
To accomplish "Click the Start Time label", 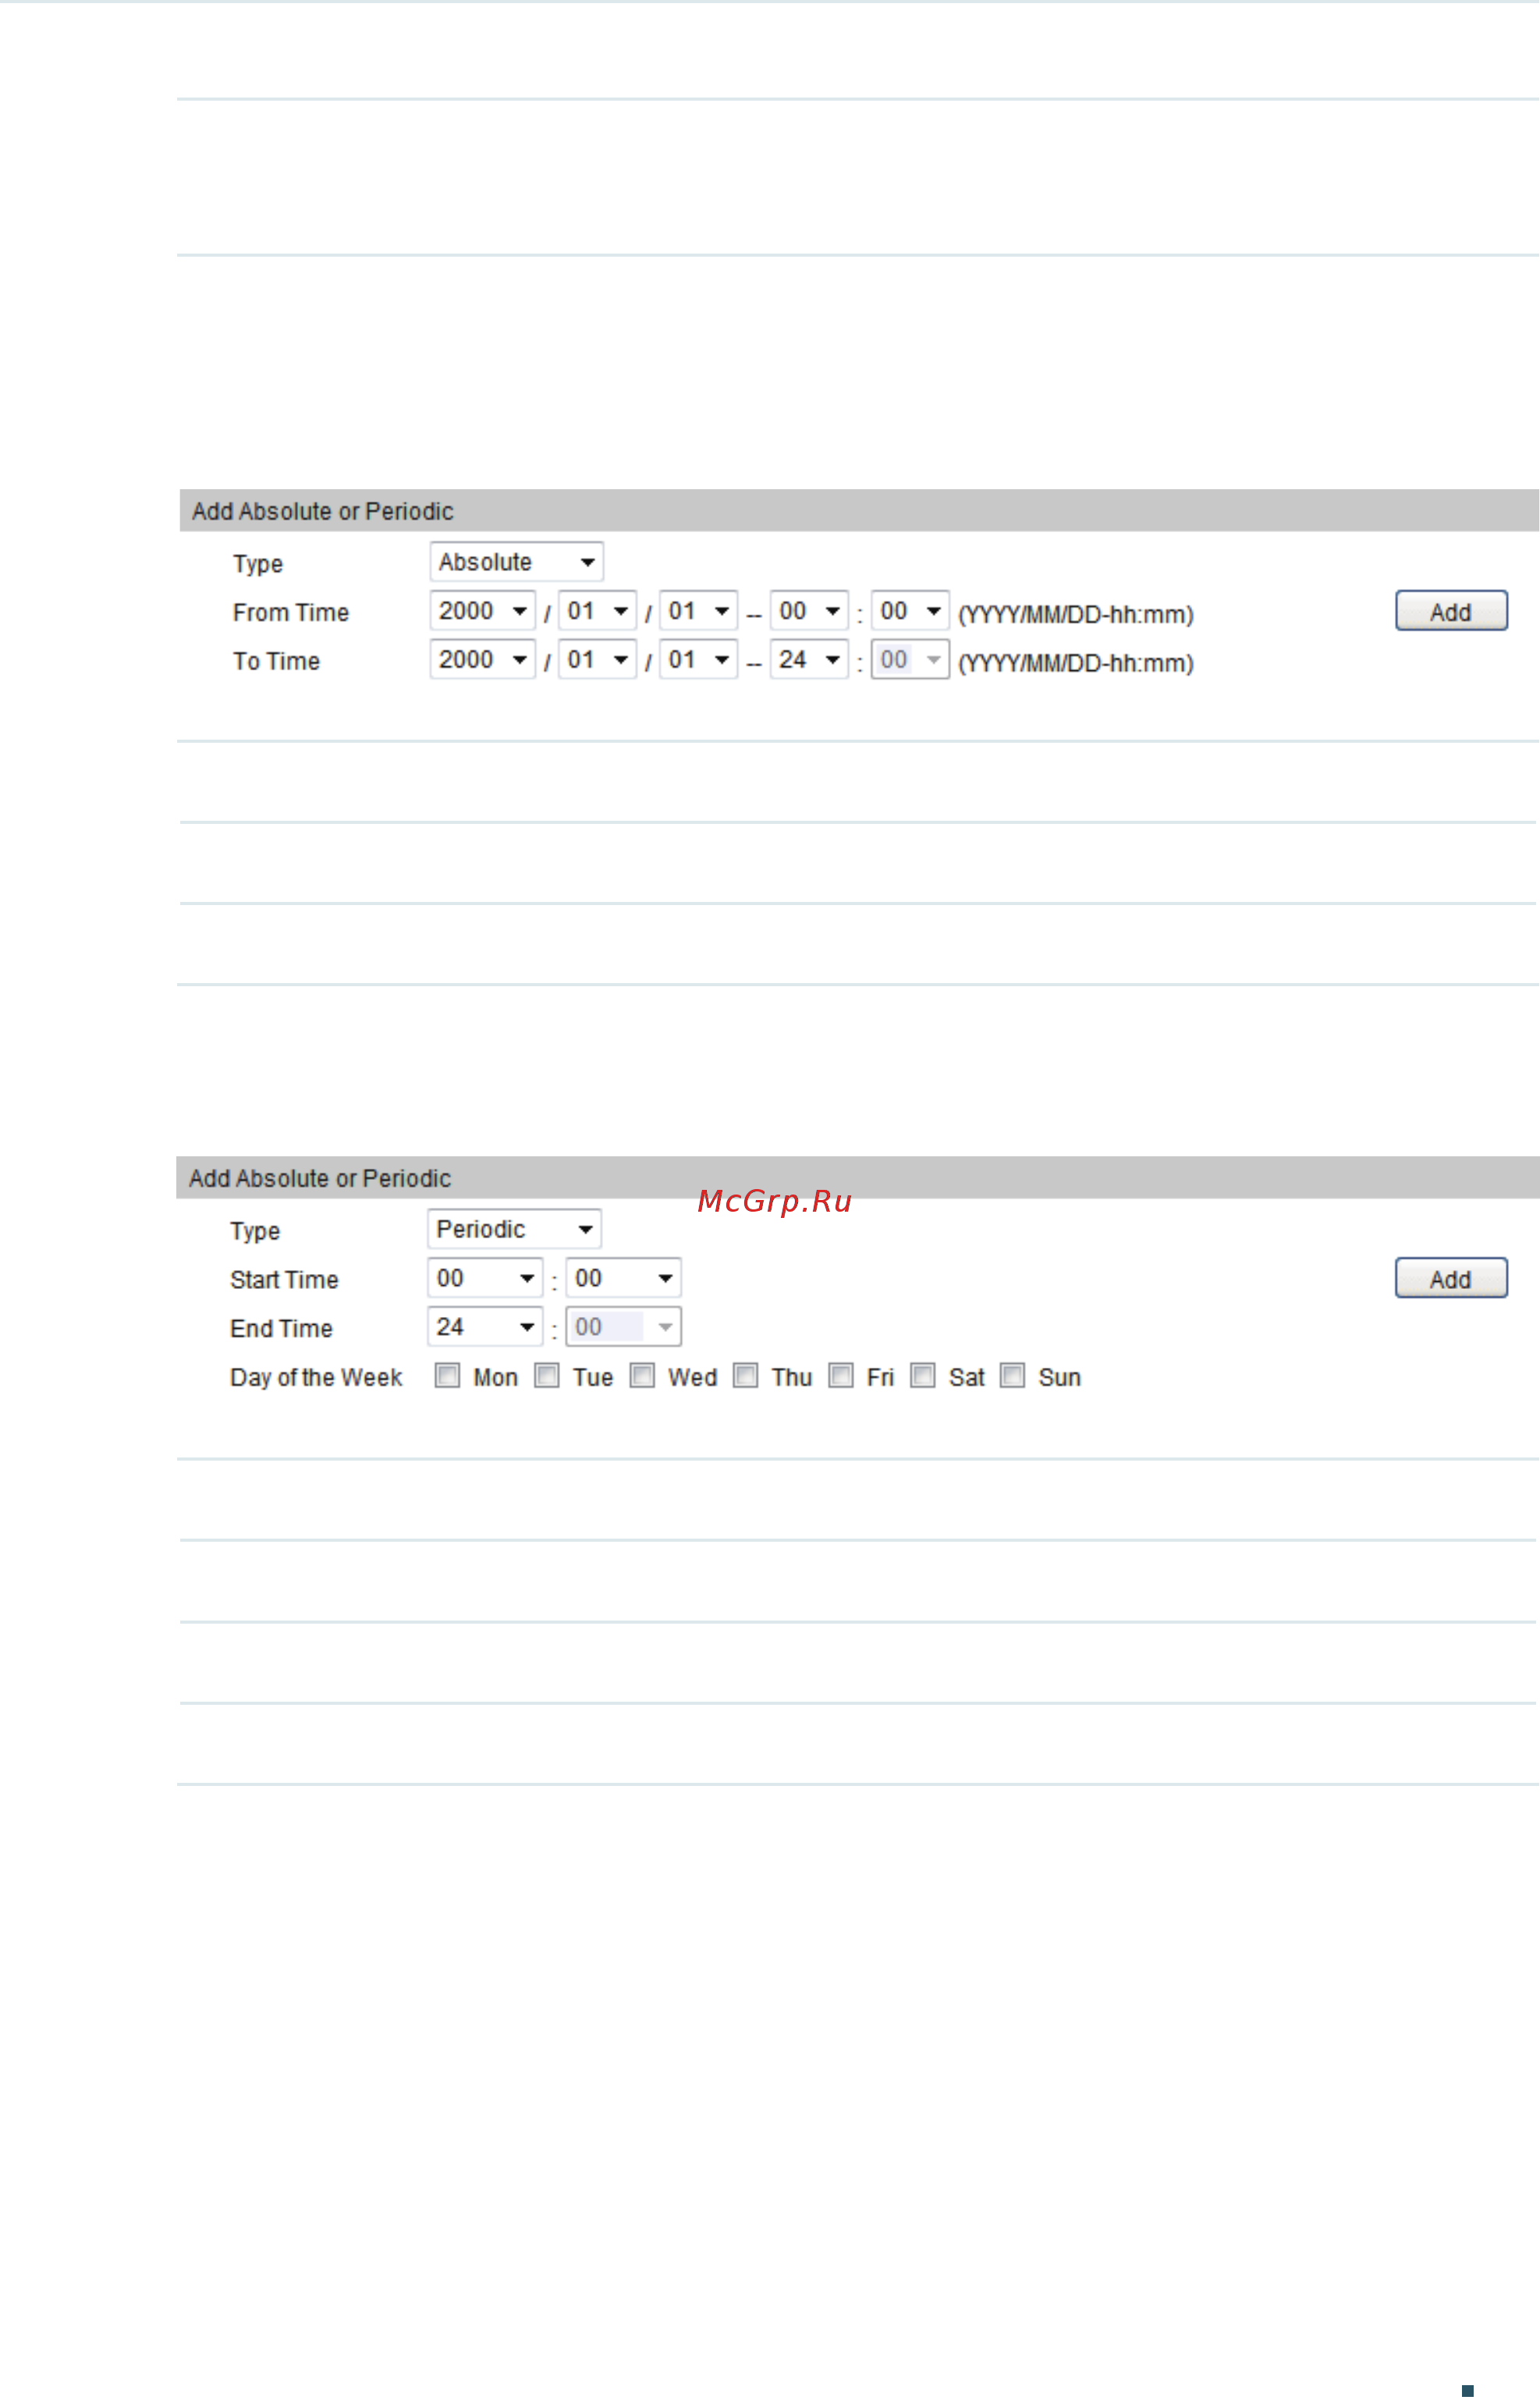I will pyautogui.click(x=284, y=1280).
